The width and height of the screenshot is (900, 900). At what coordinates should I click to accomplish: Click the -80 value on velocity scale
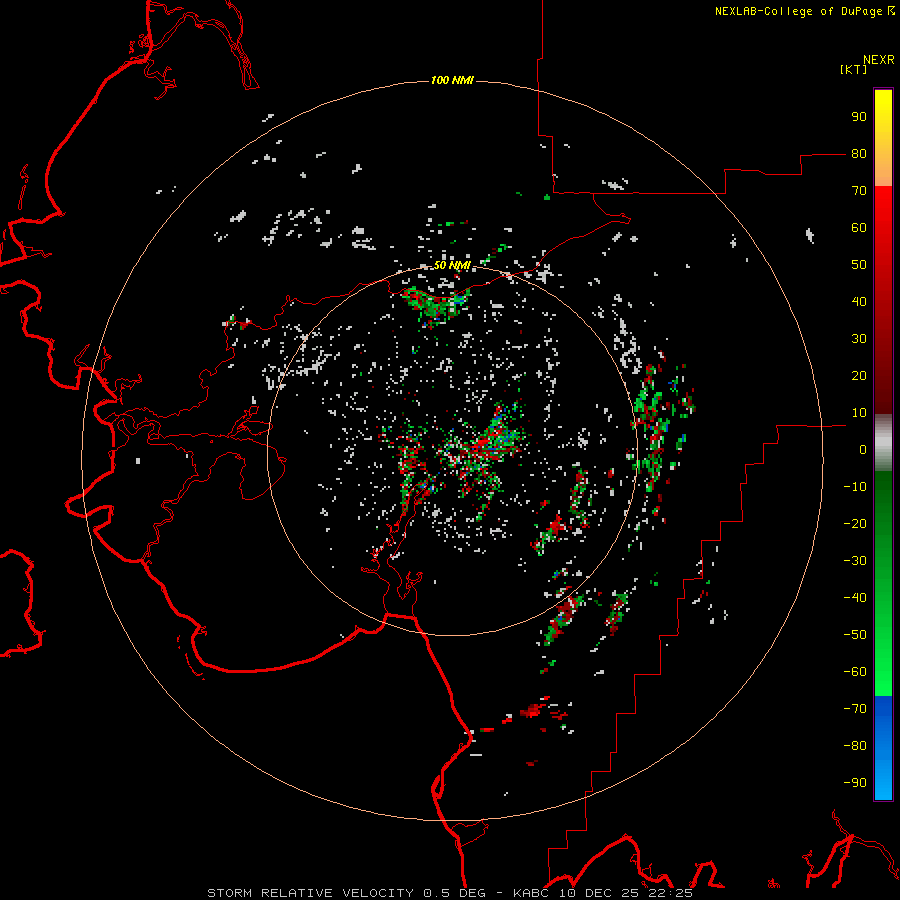pos(855,746)
